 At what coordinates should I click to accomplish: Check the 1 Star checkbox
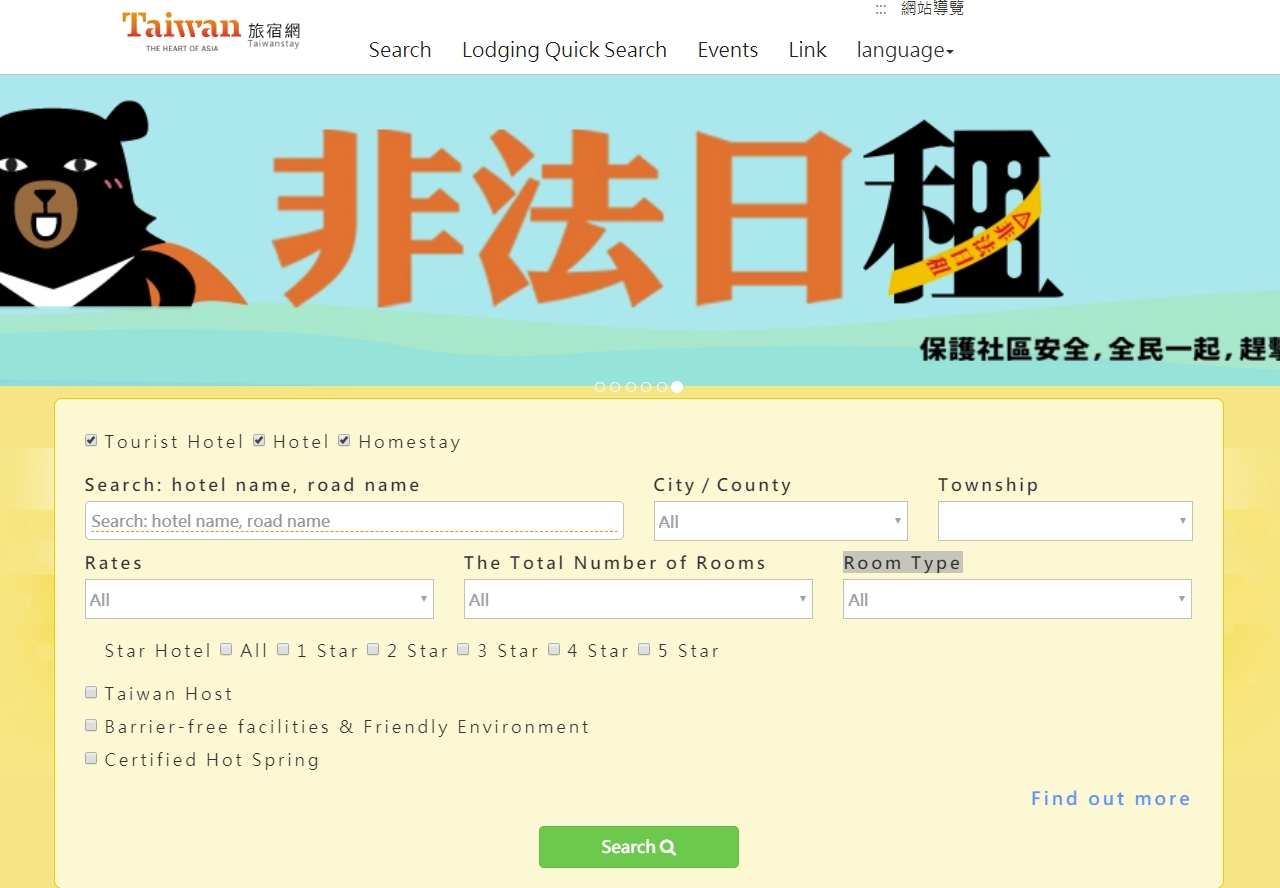pyautogui.click(x=283, y=649)
